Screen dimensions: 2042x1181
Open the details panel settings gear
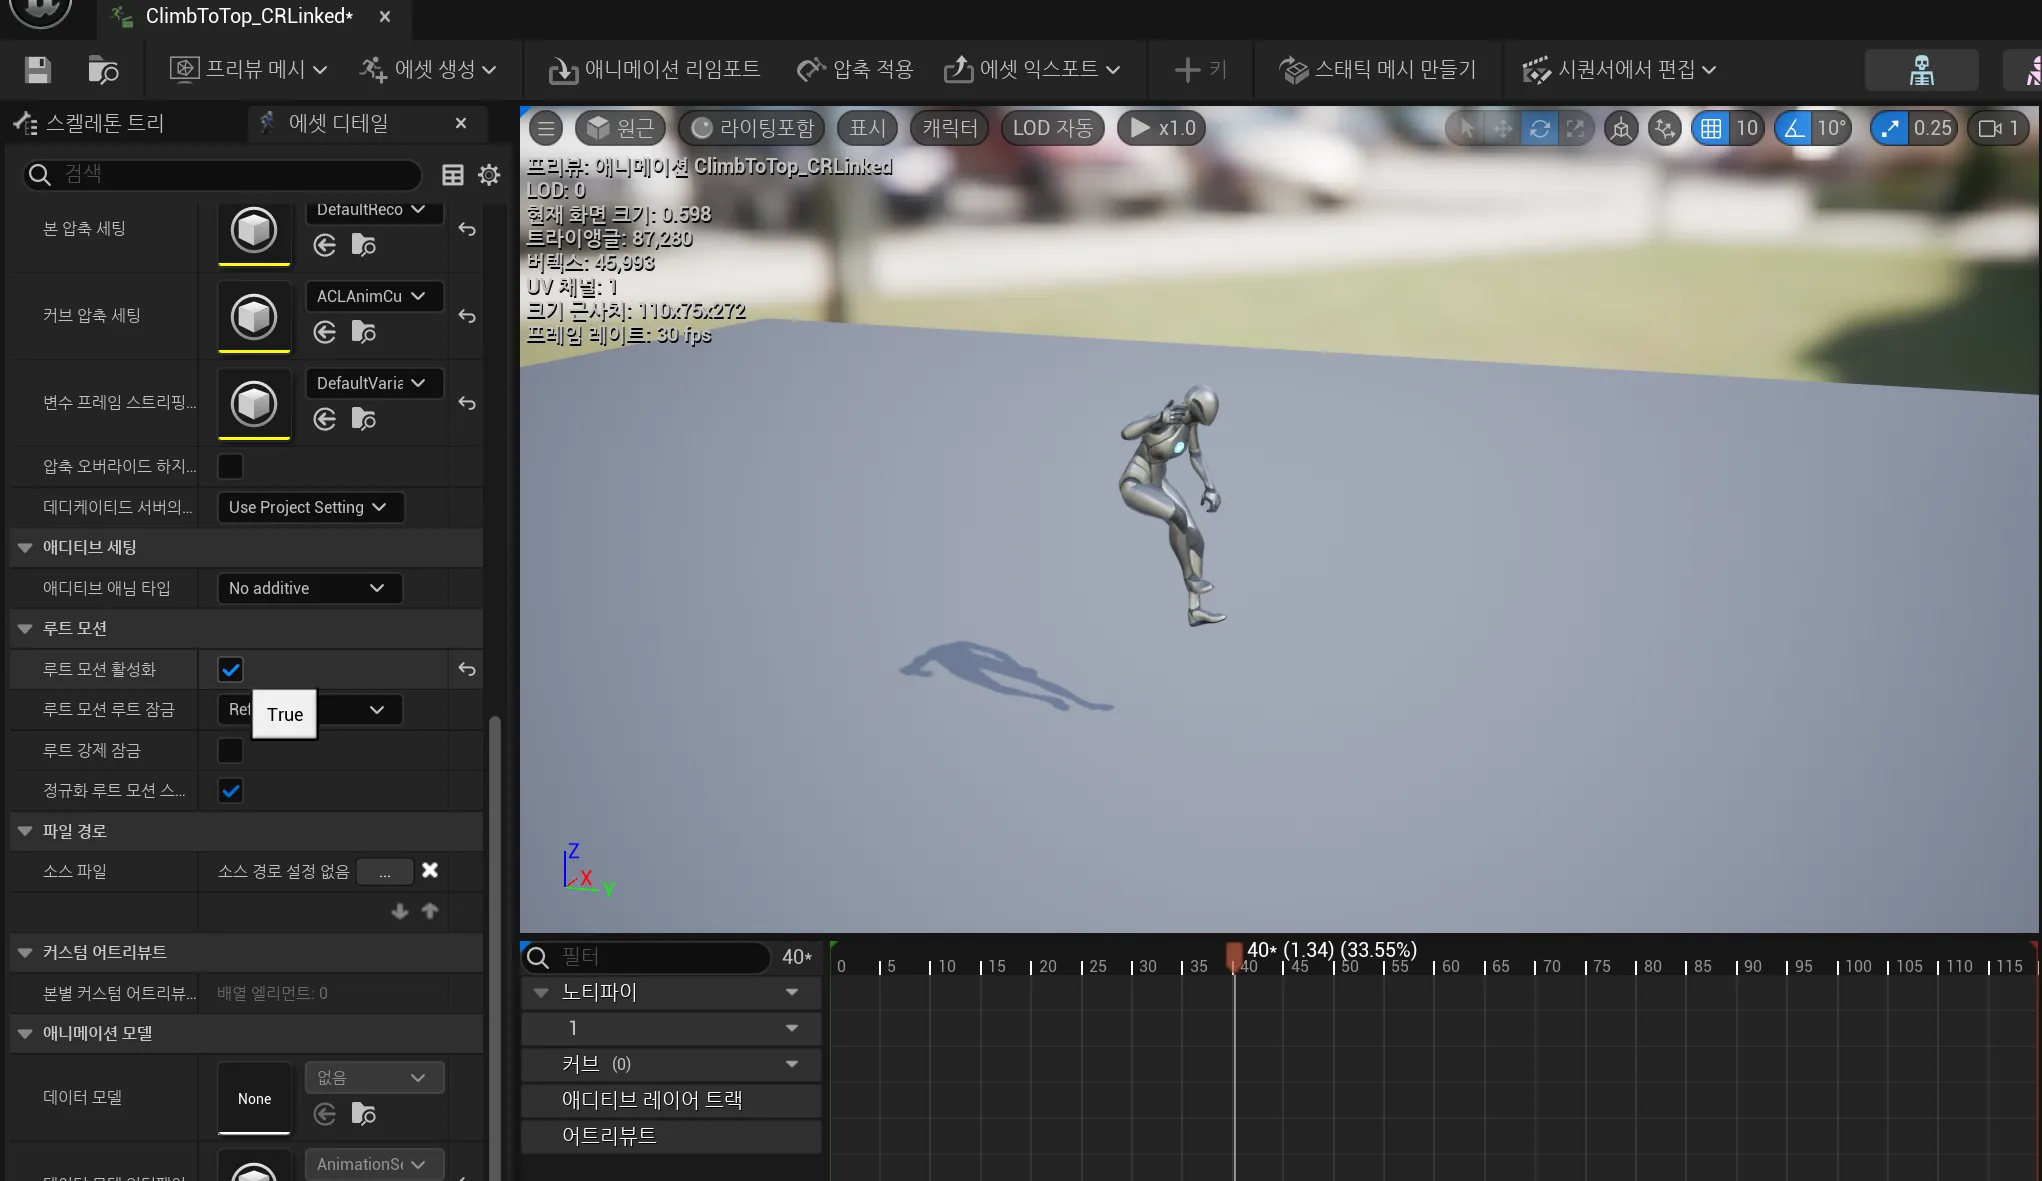(489, 175)
